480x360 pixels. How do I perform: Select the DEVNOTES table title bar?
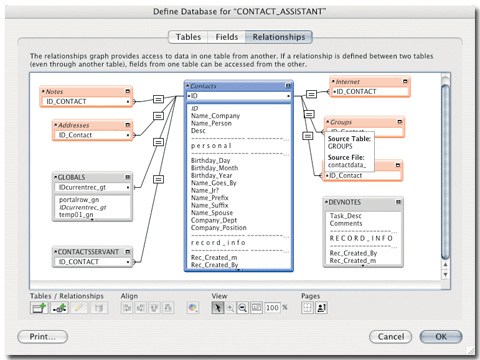363,202
